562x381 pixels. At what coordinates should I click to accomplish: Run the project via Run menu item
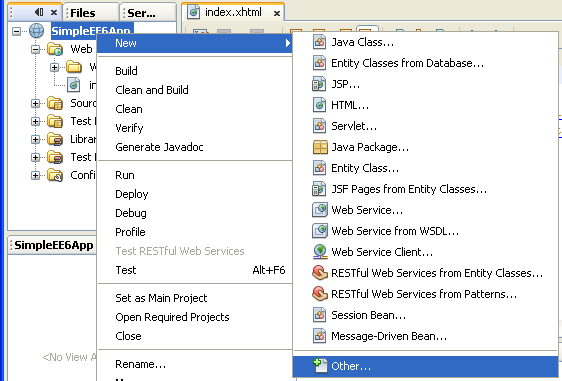pos(195,175)
